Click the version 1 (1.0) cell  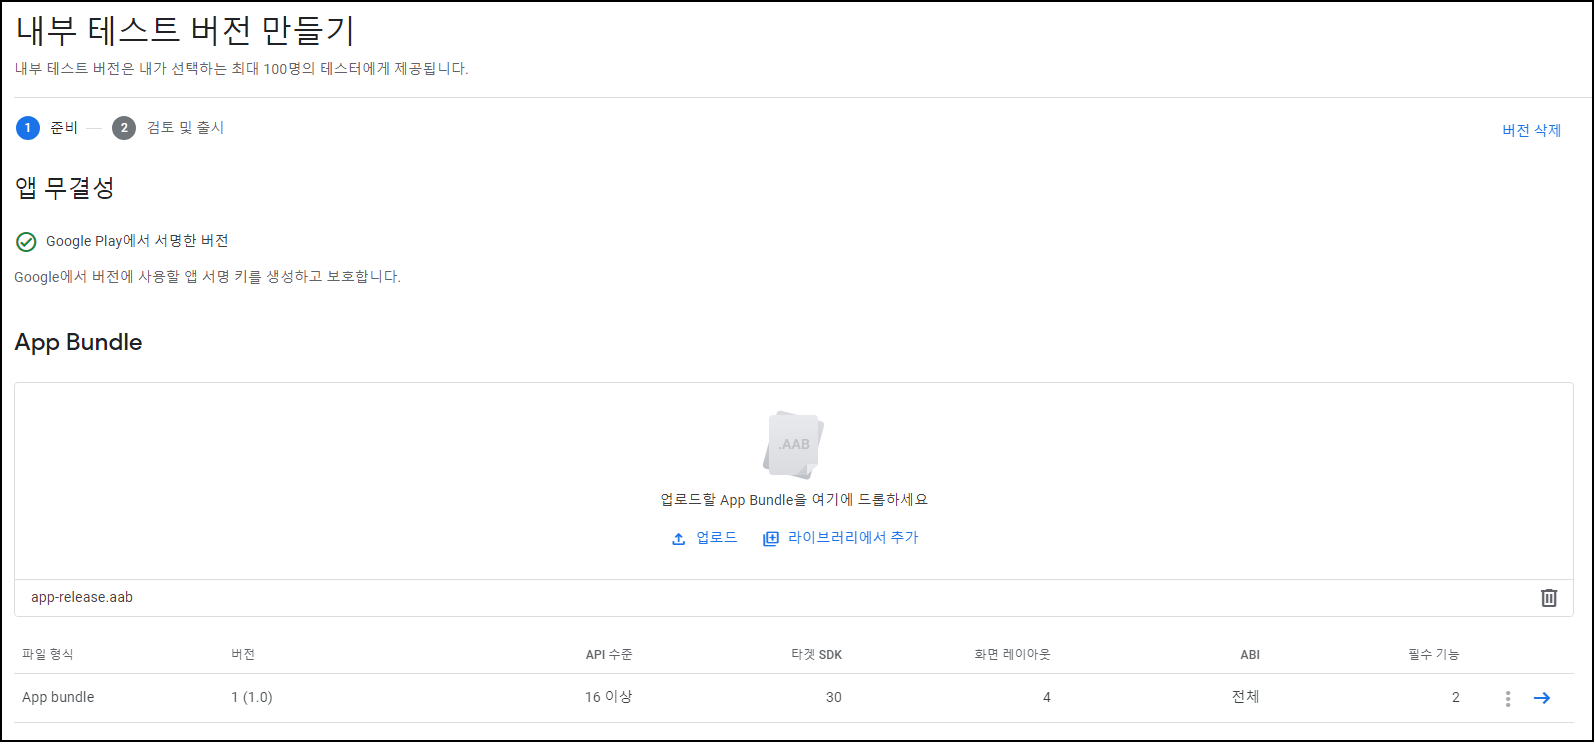tap(252, 697)
